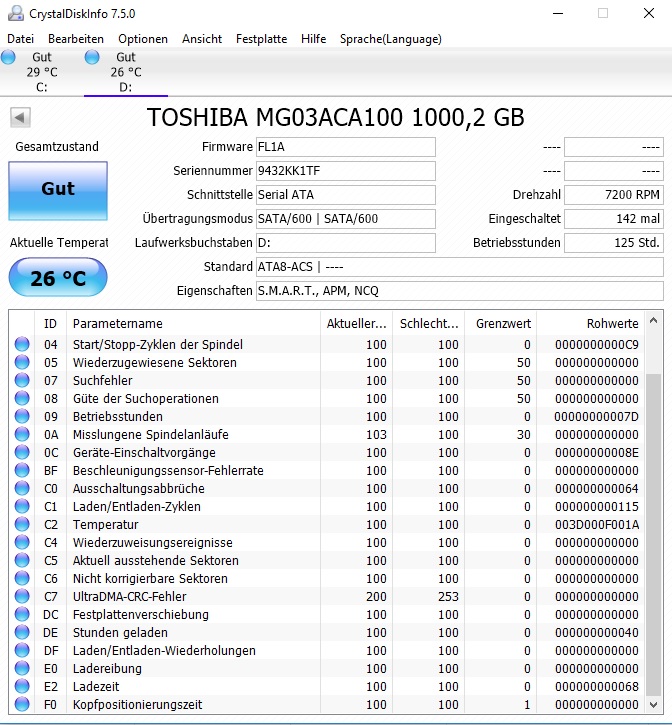
Task: Click the status orb for Ladereibung
Action: click(x=22, y=669)
